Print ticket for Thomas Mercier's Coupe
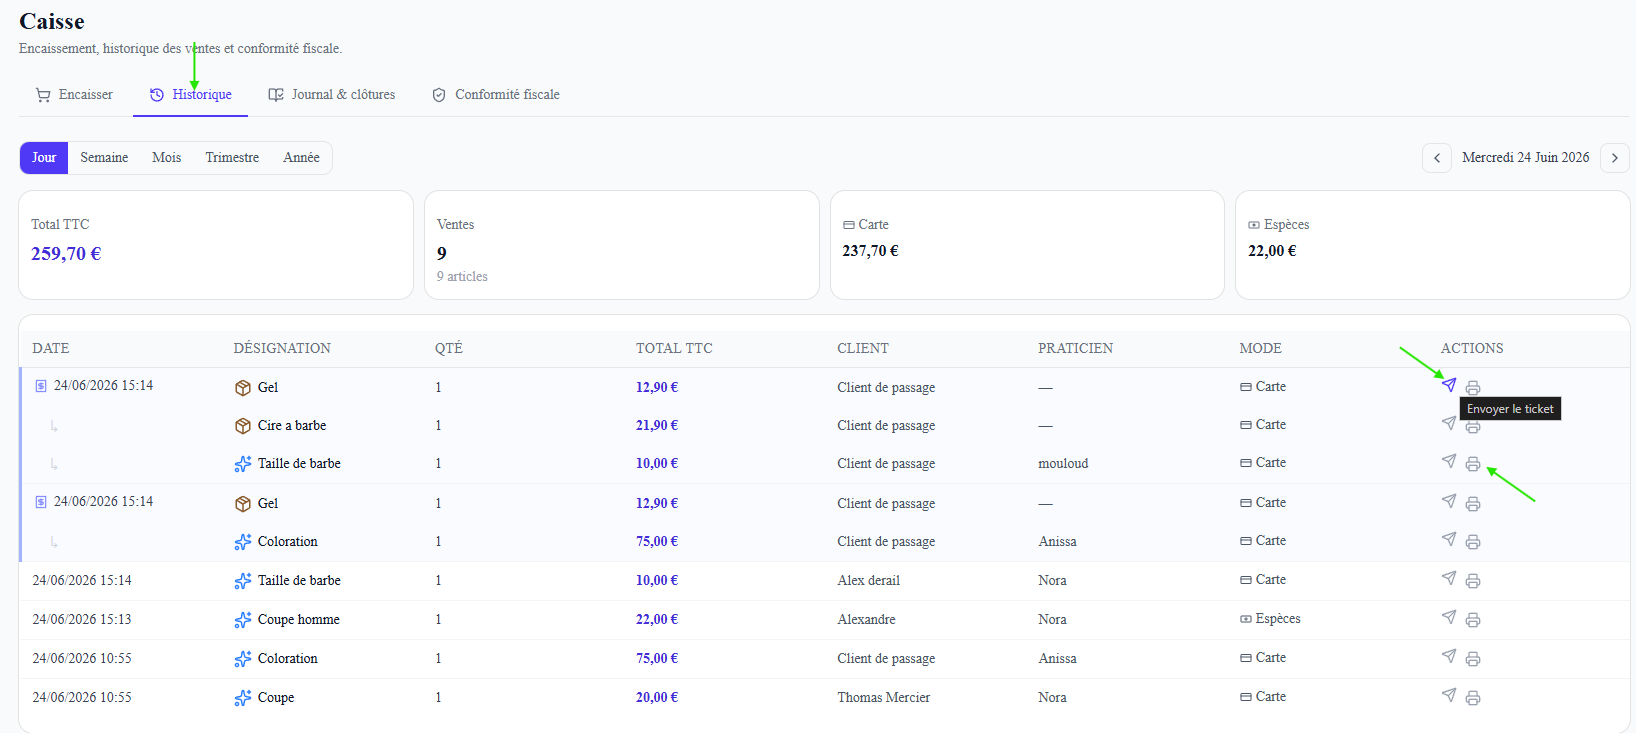This screenshot has width=1636, height=733. pyautogui.click(x=1473, y=698)
